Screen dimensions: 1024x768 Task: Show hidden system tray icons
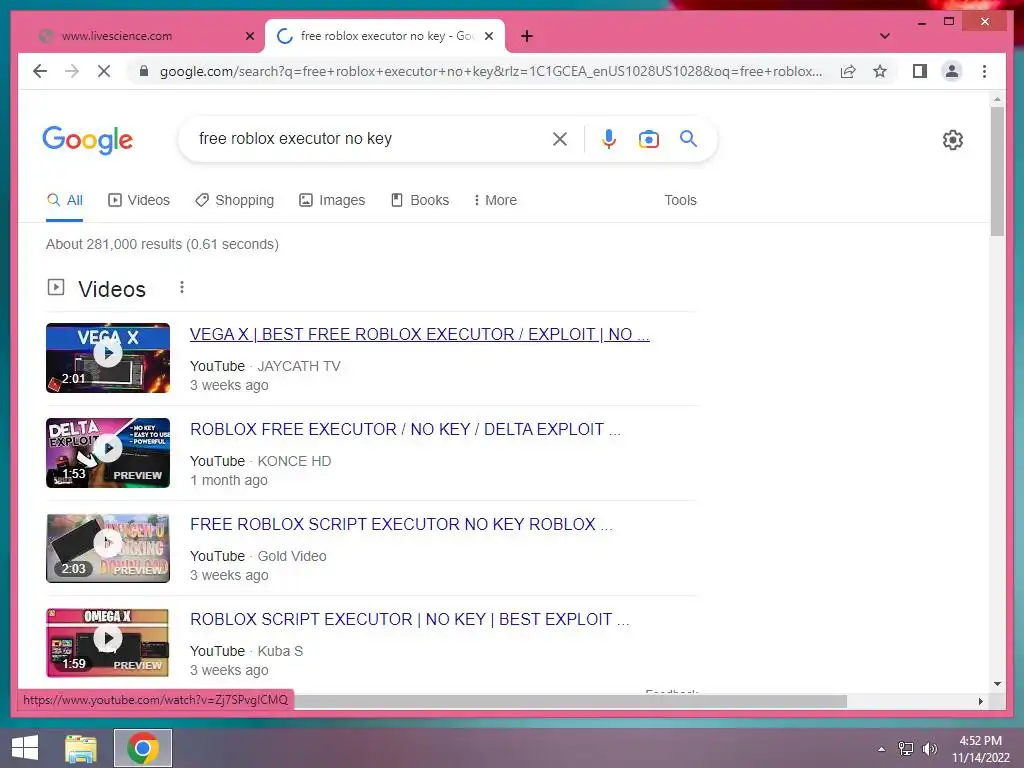point(882,749)
